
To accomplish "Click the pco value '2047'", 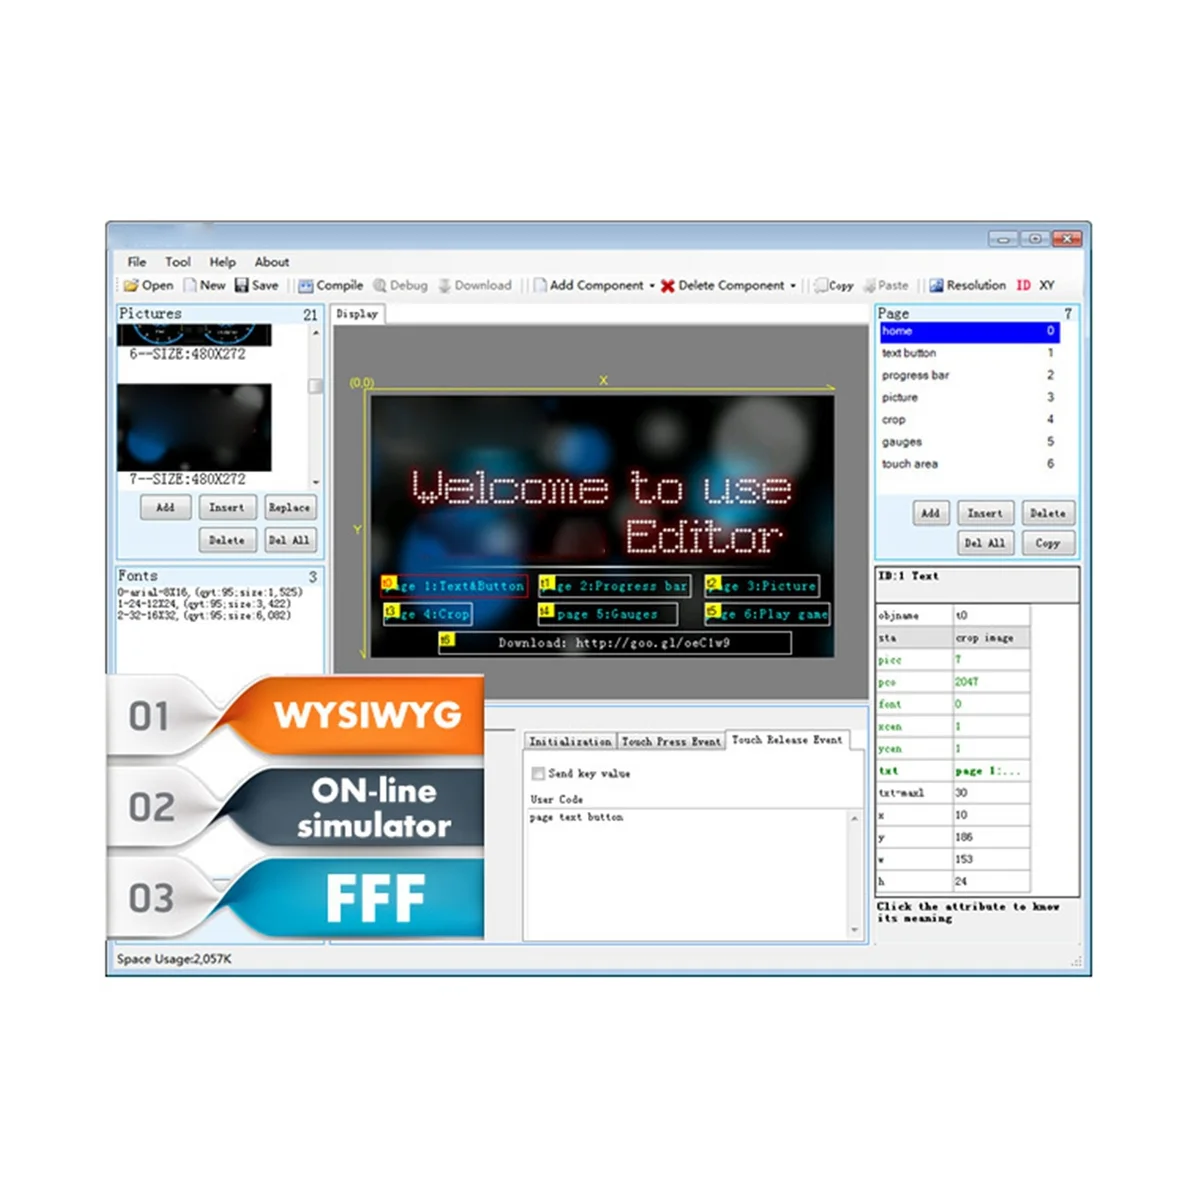I will pos(991,682).
